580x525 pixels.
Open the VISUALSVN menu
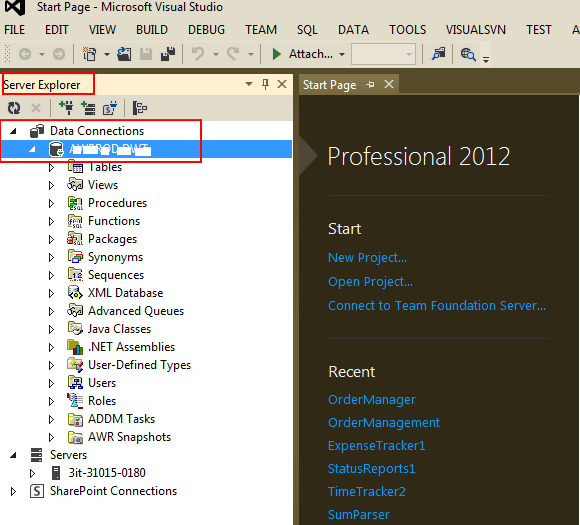(x=476, y=30)
